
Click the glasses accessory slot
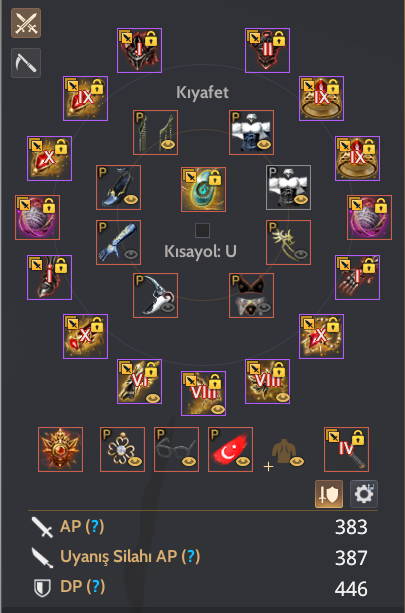click(x=176, y=450)
